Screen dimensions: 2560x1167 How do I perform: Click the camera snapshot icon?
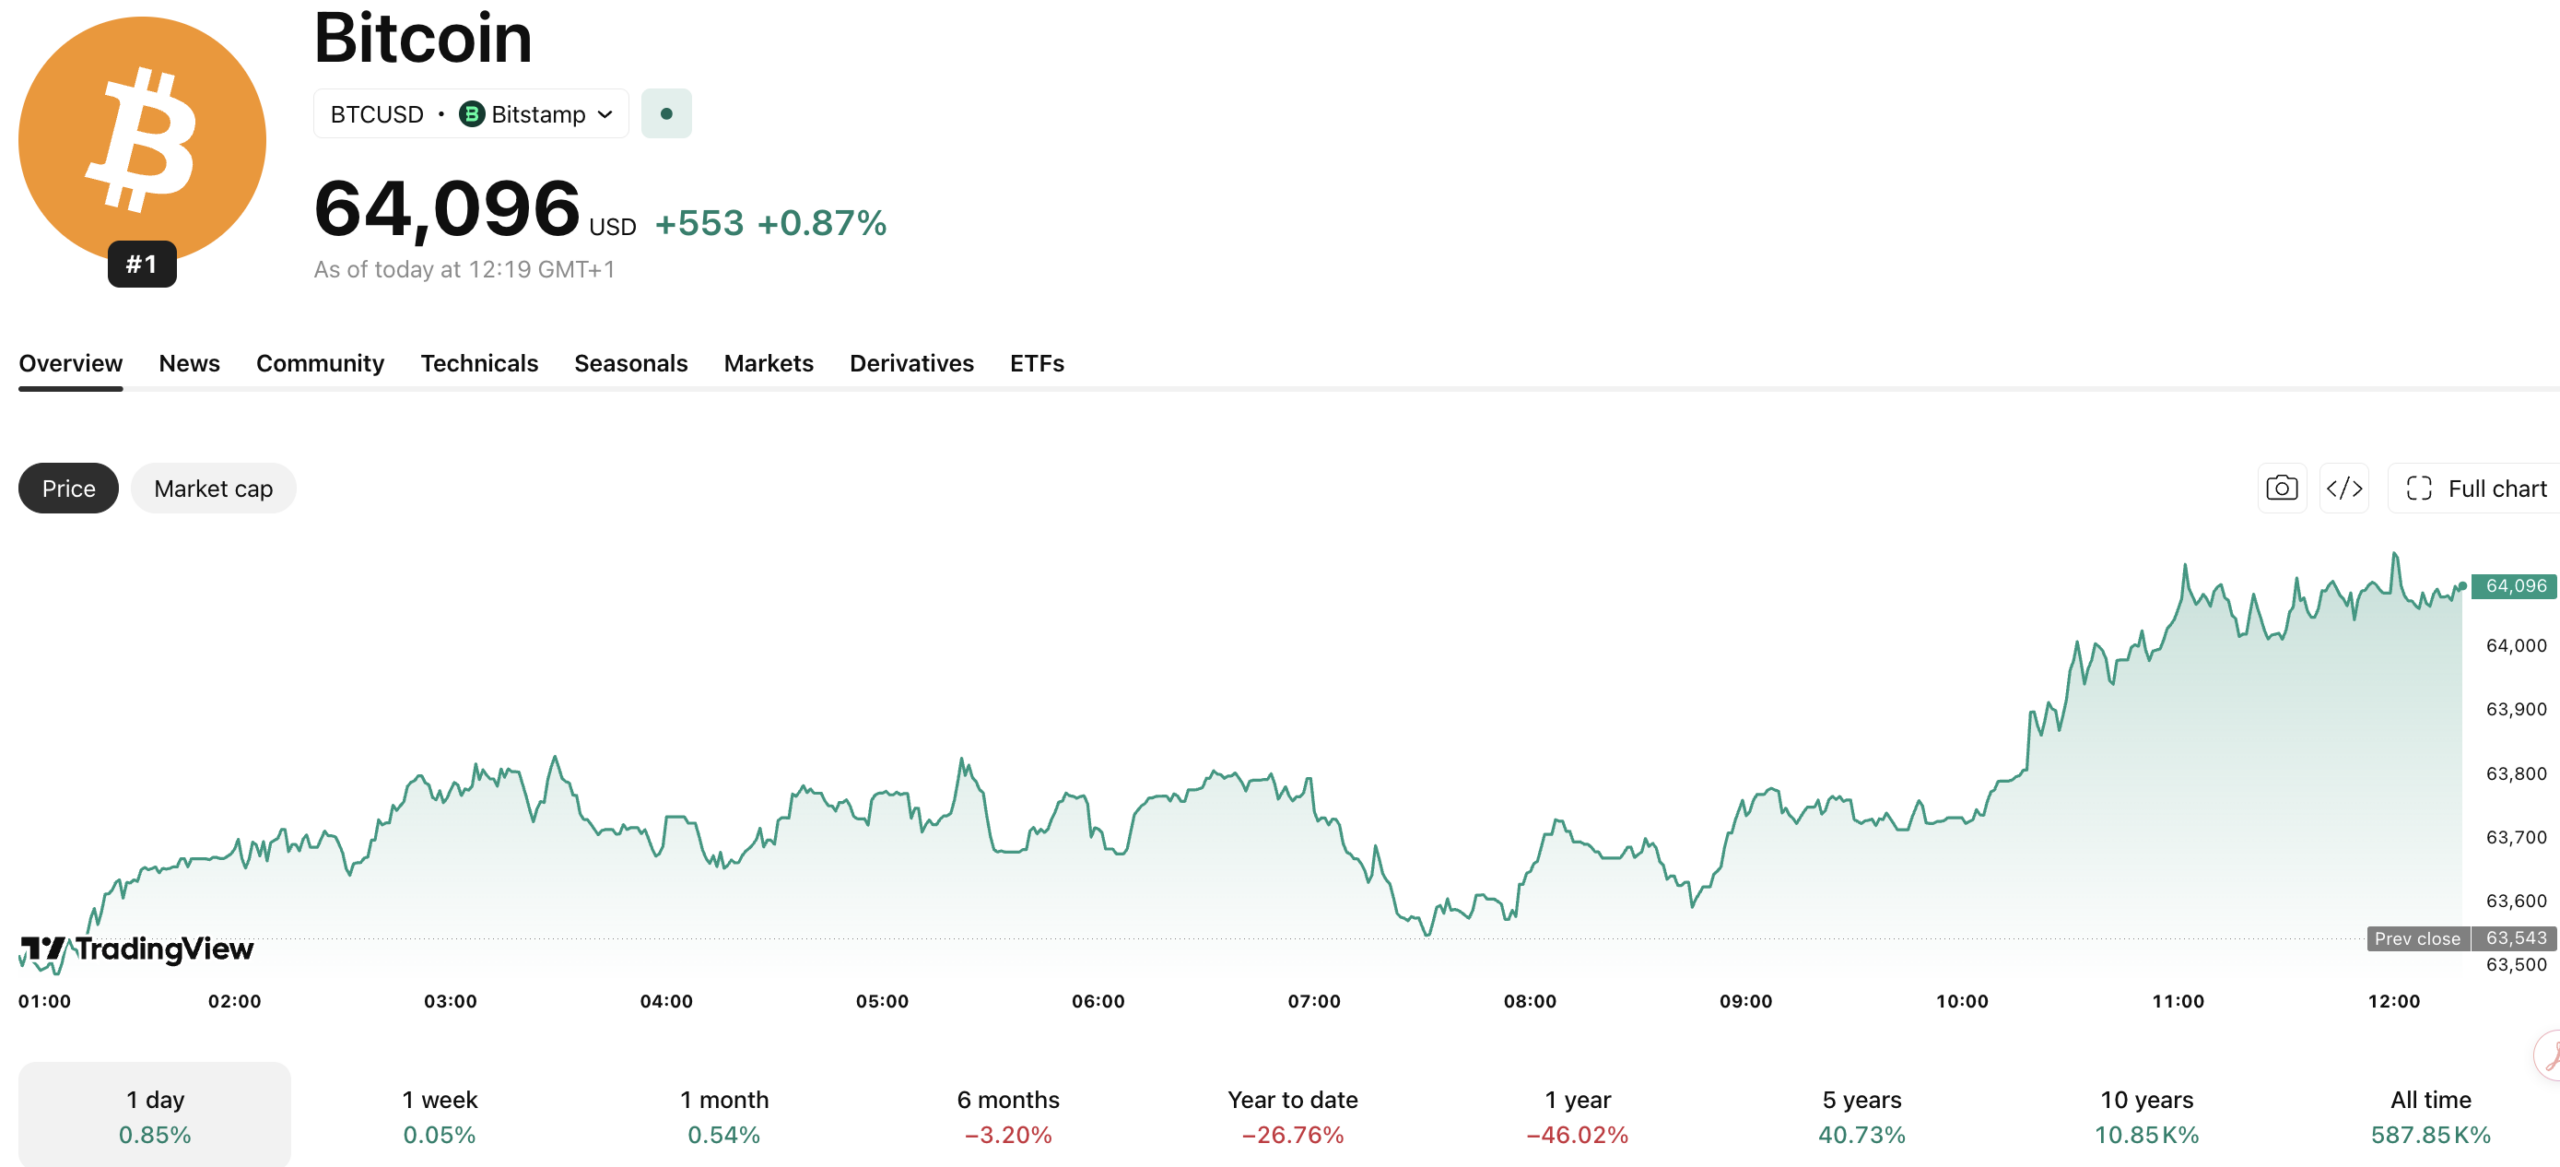pyautogui.click(x=2281, y=488)
